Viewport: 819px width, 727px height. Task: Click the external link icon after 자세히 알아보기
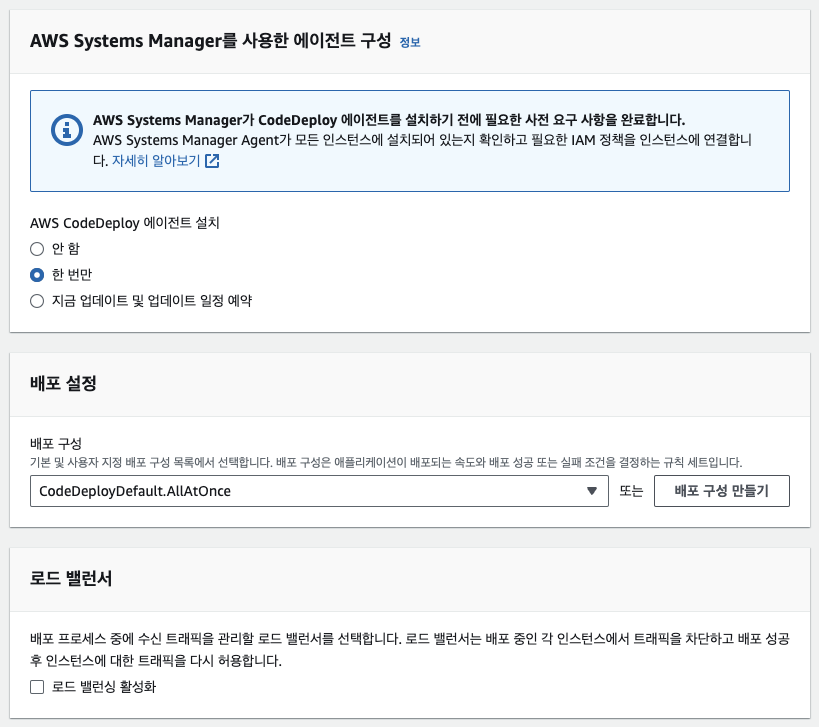pos(212,161)
